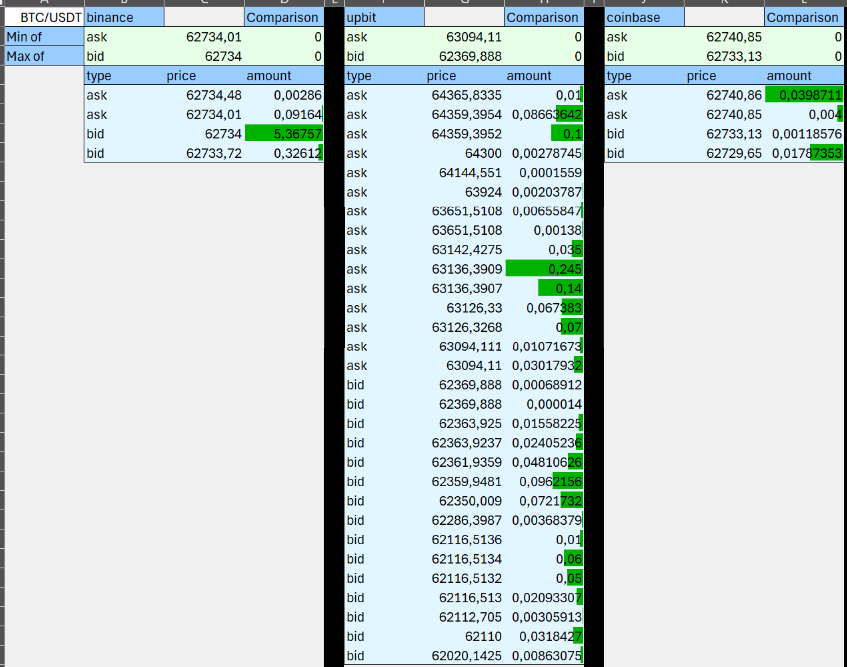The width and height of the screenshot is (847, 667).
Task: Select the BTC/USDT header cell
Action: point(44,17)
